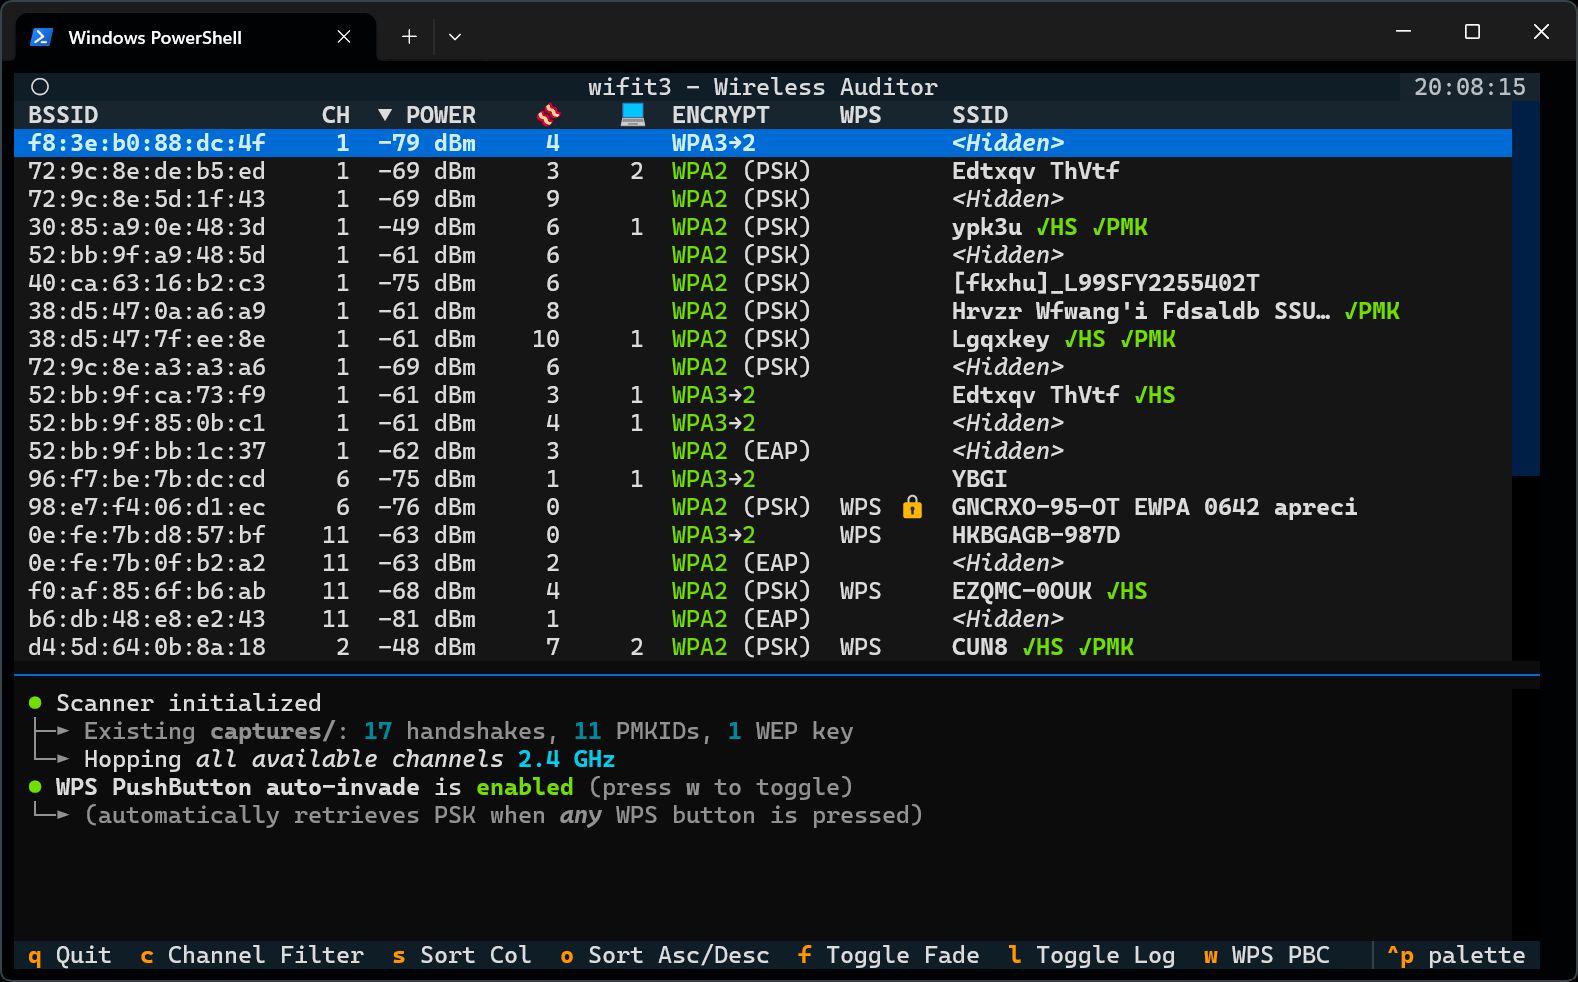Click Sort Col in the footer
The width and height of the screenshot is (1578, 982).
coord(462,955)
